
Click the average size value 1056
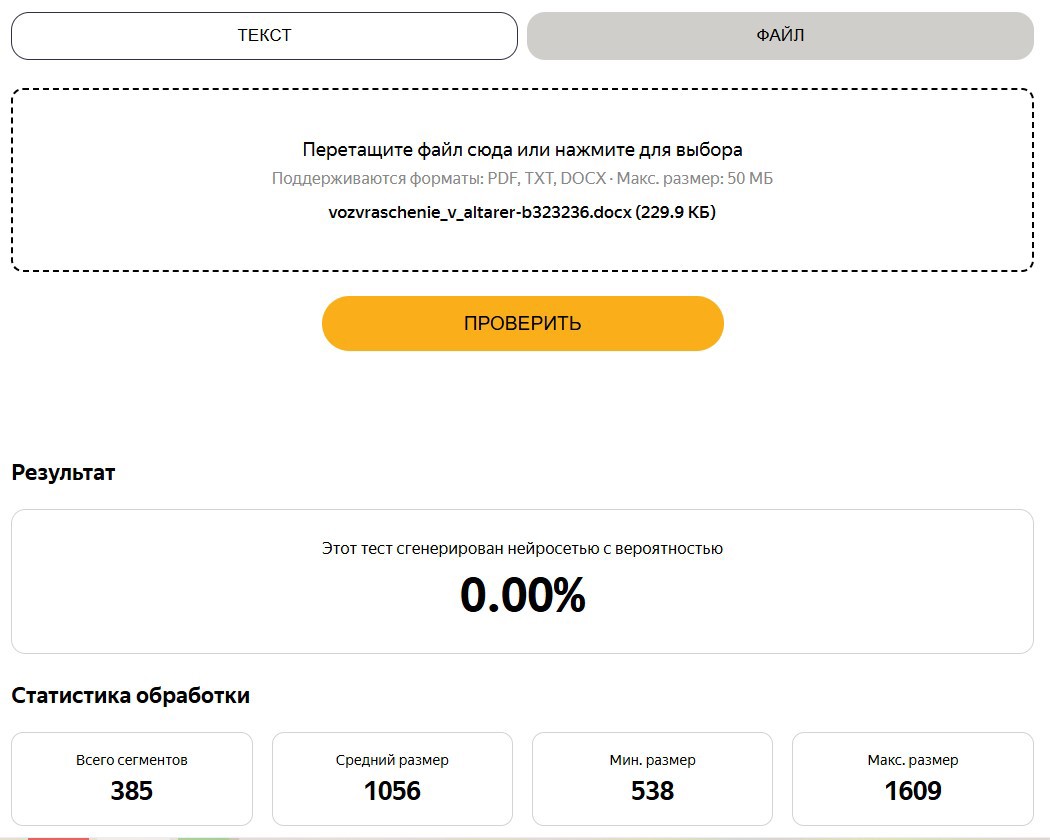pyautogui.click(x=392, y=791)
